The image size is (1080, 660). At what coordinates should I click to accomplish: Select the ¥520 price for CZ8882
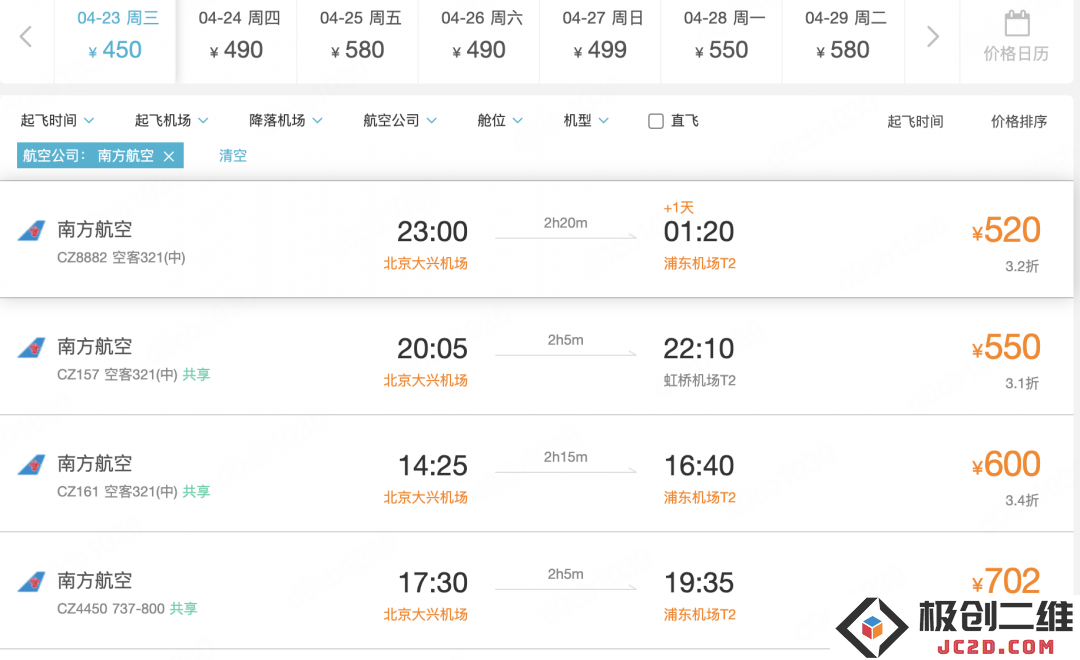[1006, 230]
